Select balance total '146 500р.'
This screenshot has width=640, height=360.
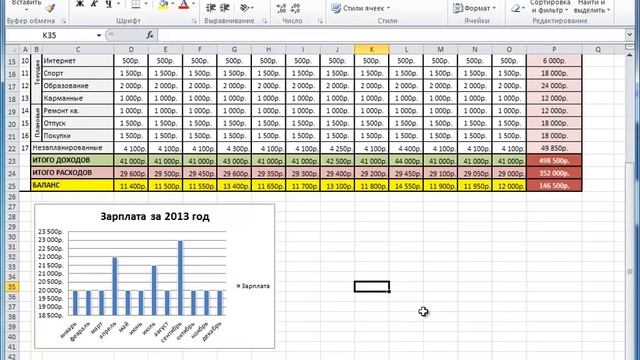[554, 186]
